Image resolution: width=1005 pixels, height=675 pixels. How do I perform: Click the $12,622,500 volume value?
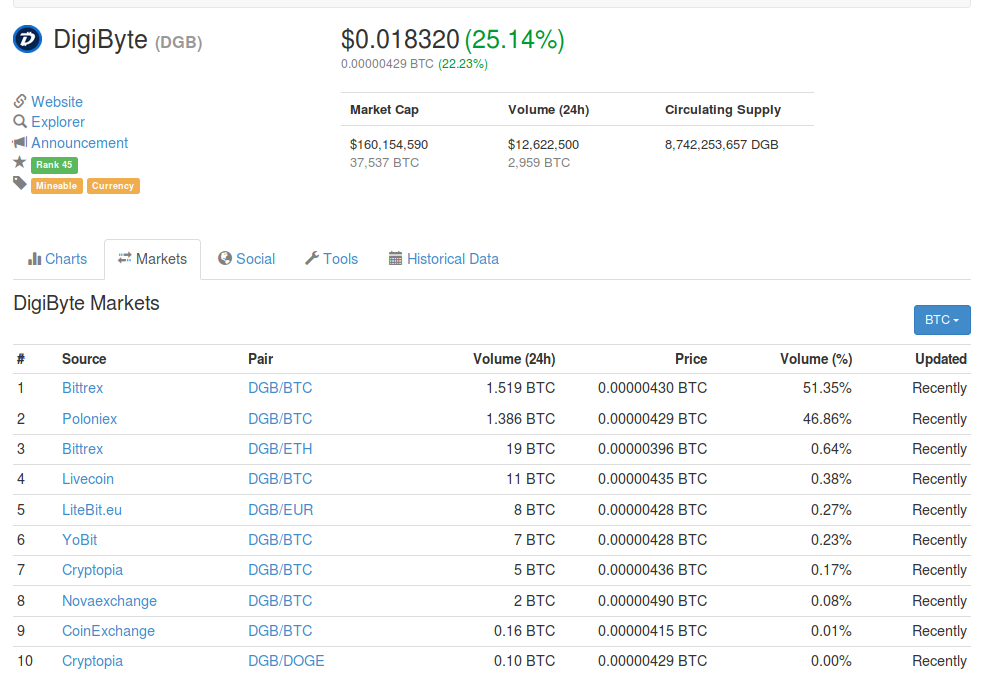pyautogui.click(x=544, y=145)
